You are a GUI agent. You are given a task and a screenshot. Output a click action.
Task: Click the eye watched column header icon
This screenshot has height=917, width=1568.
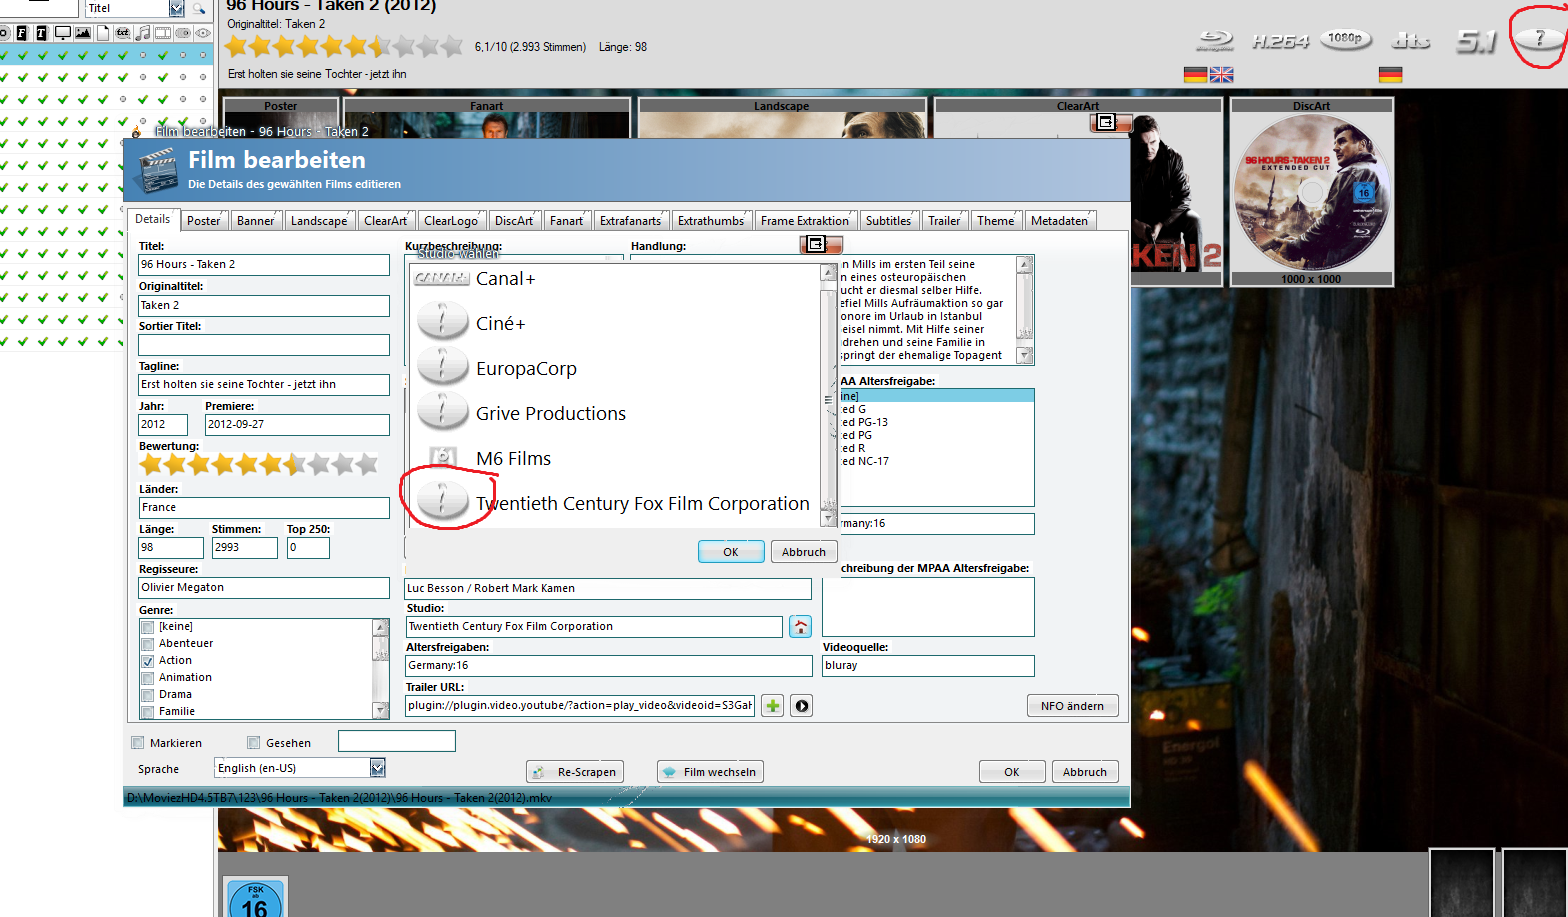pos(203,33)
